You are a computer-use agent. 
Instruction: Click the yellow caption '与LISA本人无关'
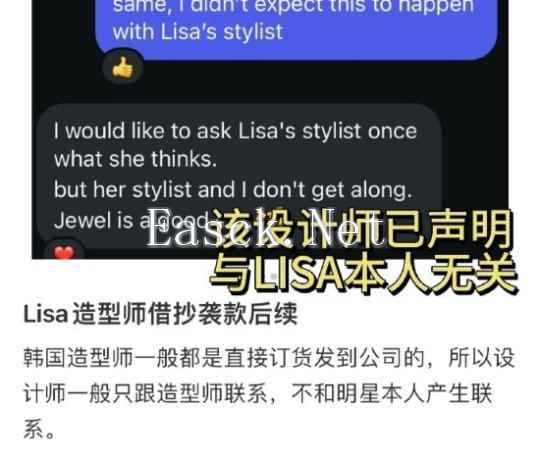(x=363, y=274)
